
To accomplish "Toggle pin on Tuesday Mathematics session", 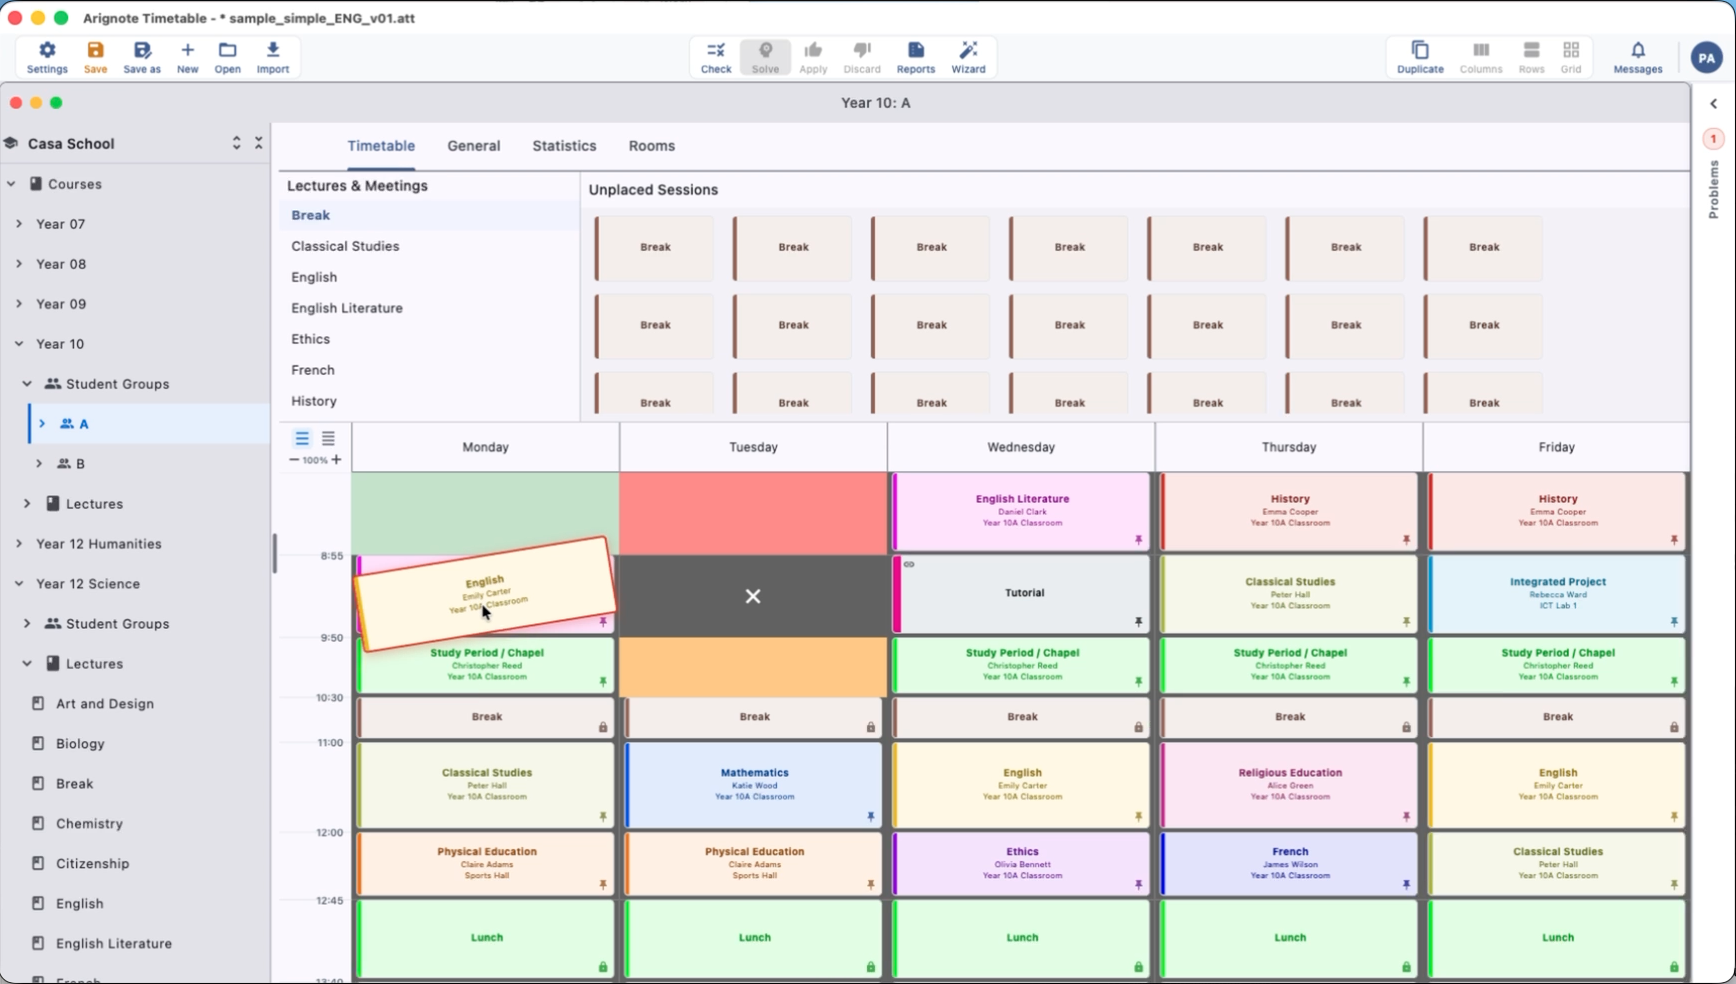I will pos(871,817).
